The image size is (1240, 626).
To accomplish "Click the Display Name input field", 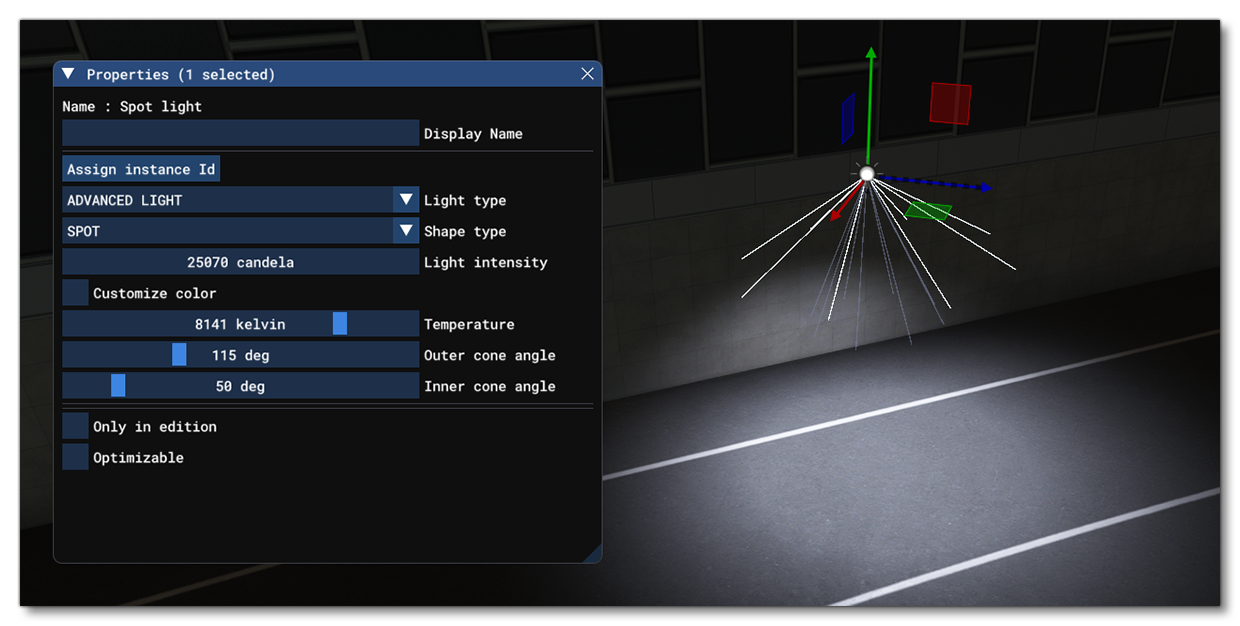I will (240, 133).
